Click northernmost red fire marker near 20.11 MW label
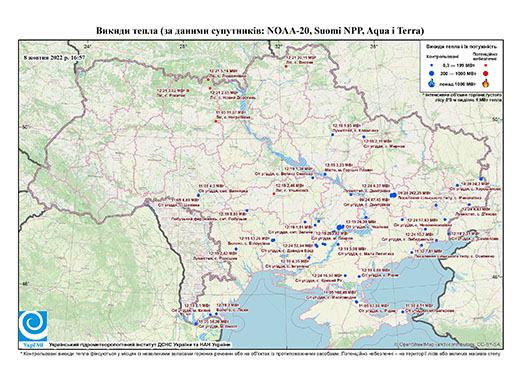Image resolution: width=520 pixels, height=368 pixels. (x=286, y=66)
